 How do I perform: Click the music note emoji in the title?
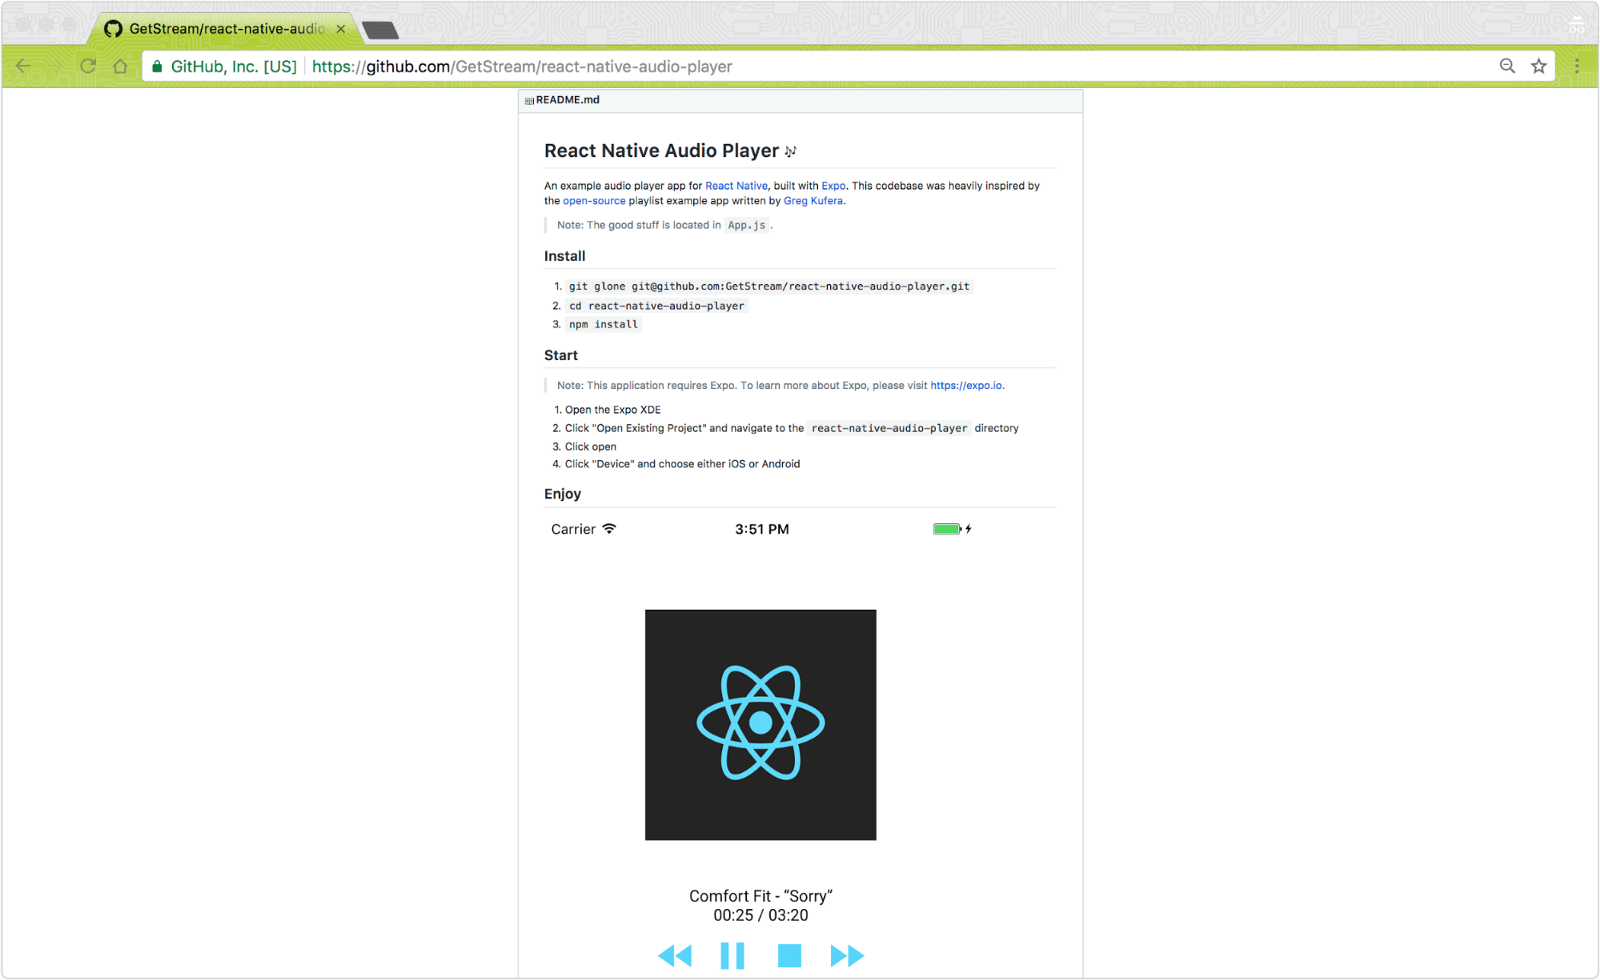[790, 151]
